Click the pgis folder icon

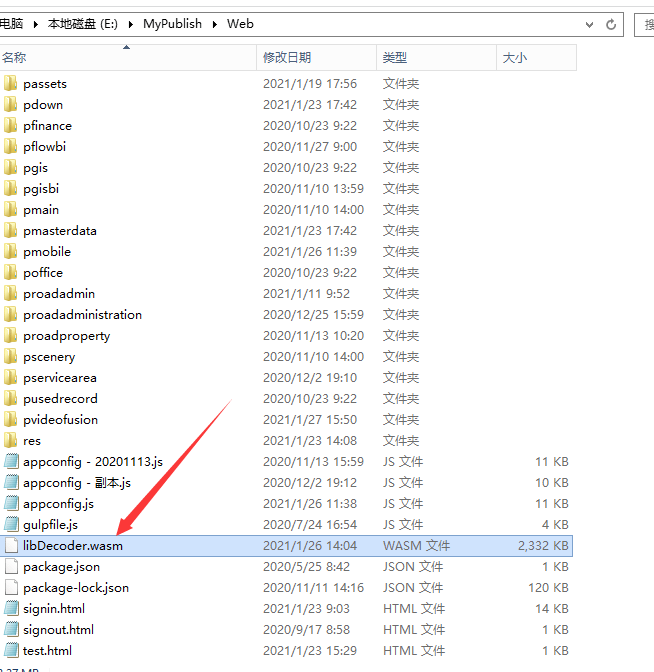coord(10,168)
